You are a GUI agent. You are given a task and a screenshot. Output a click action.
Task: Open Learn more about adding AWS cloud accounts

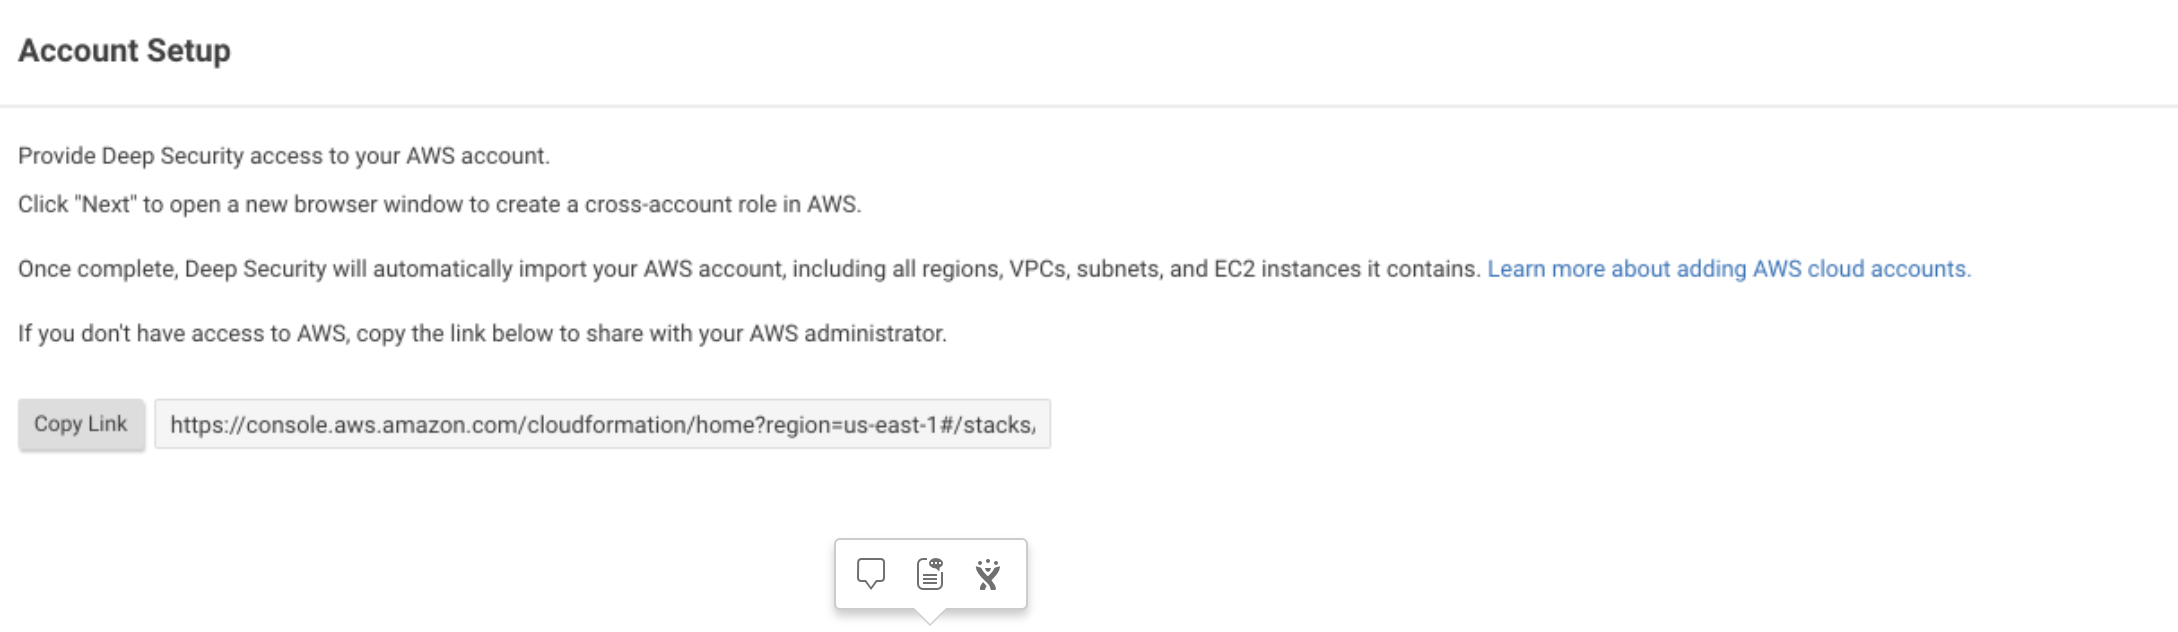pyautogui.click(x=1729, y=269)
